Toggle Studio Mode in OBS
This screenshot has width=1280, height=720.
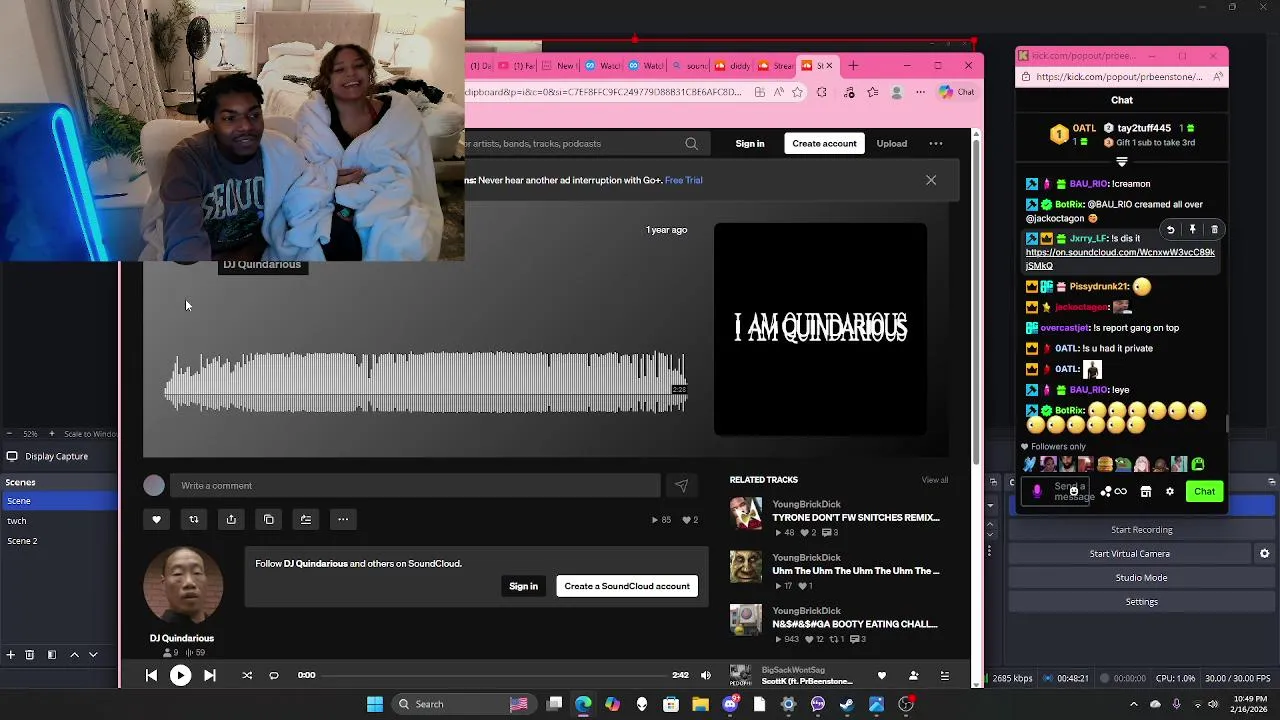pyautogui.click(x=1141, y=578)
